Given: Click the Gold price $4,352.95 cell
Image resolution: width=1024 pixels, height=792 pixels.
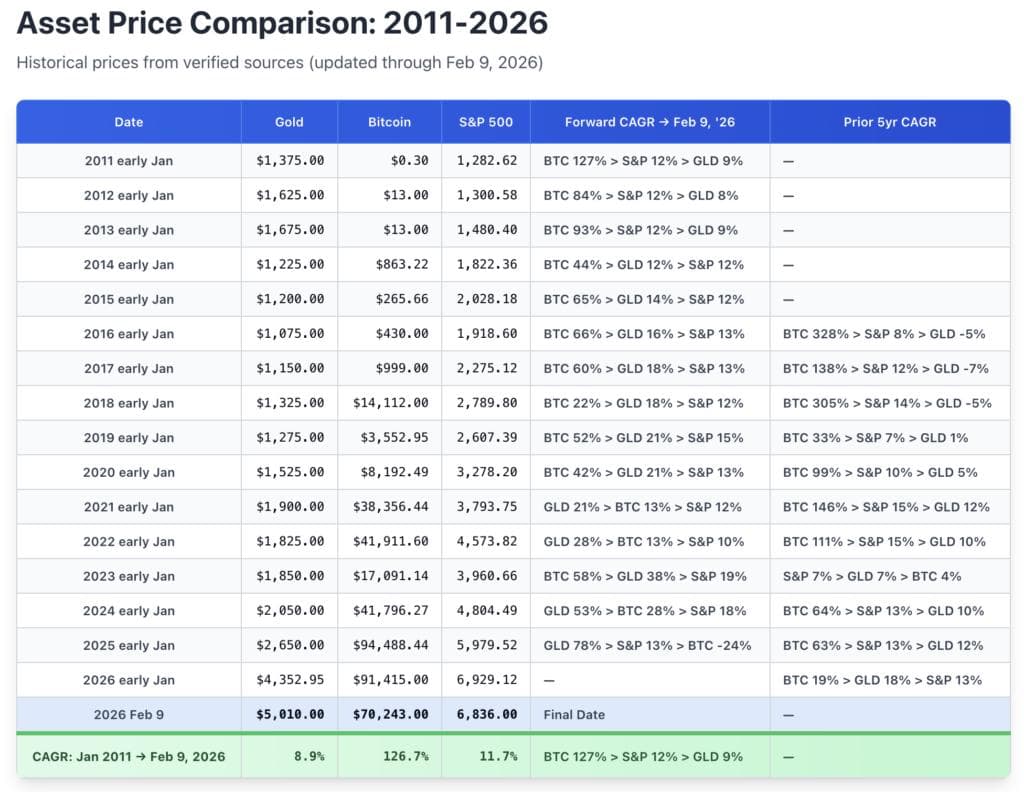Looking at the screenshot, I should (x=290, y=680).
